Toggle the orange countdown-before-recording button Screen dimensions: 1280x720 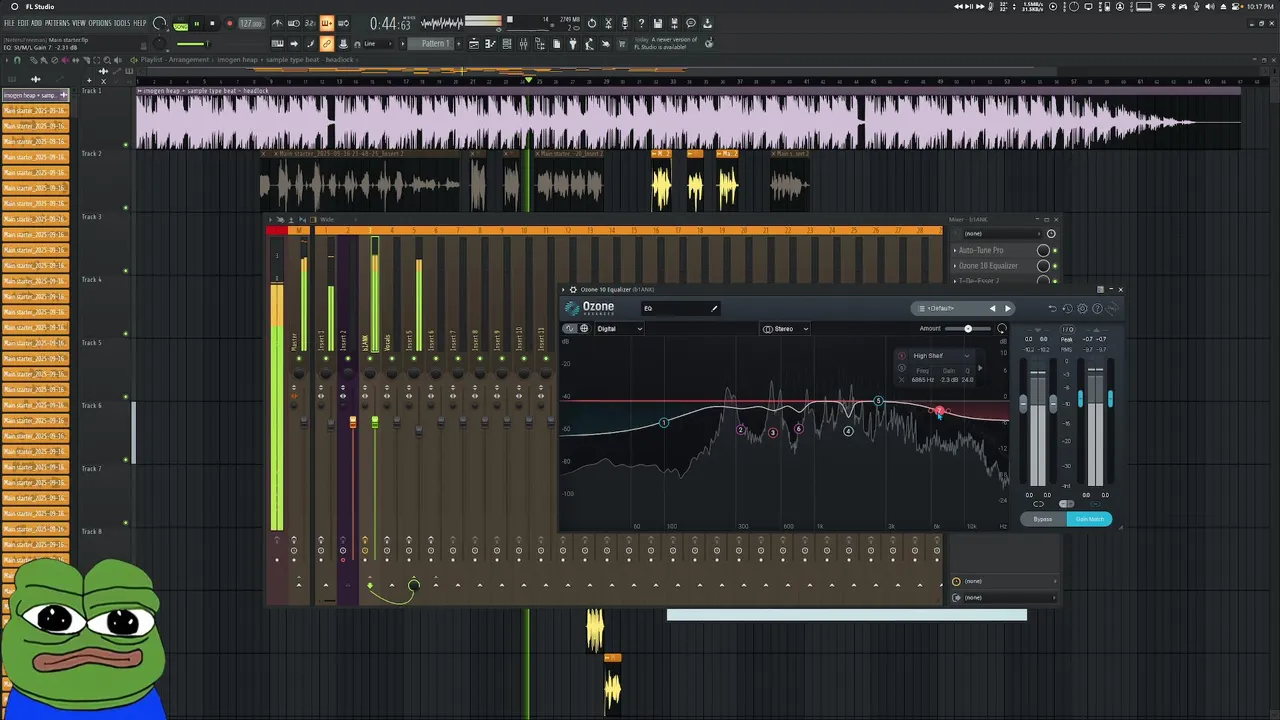pos(327,23)
